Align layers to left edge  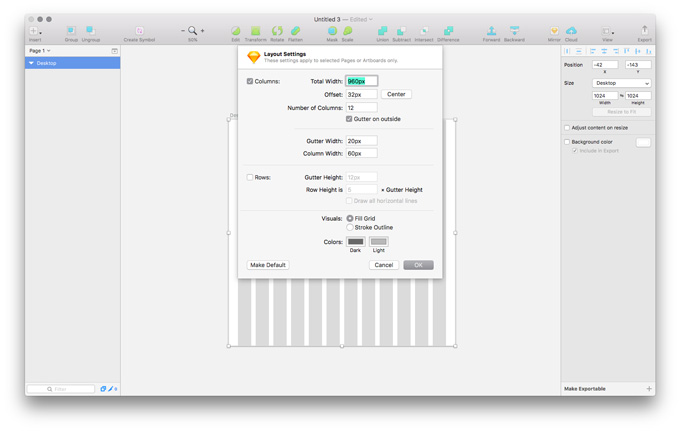[593, 51]
